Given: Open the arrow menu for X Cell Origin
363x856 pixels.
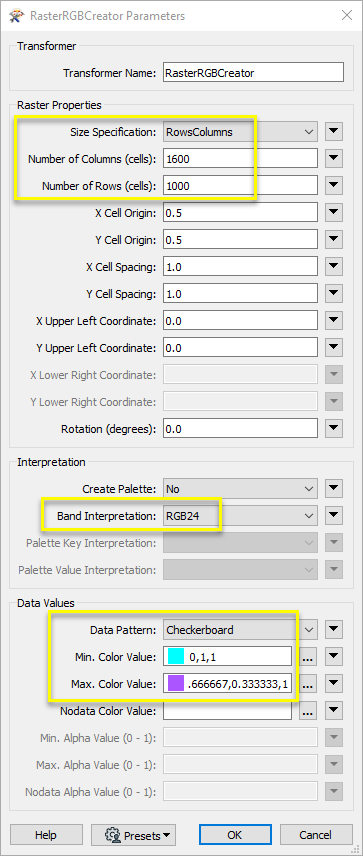Looking at the screenshot, I should [334, 213].
